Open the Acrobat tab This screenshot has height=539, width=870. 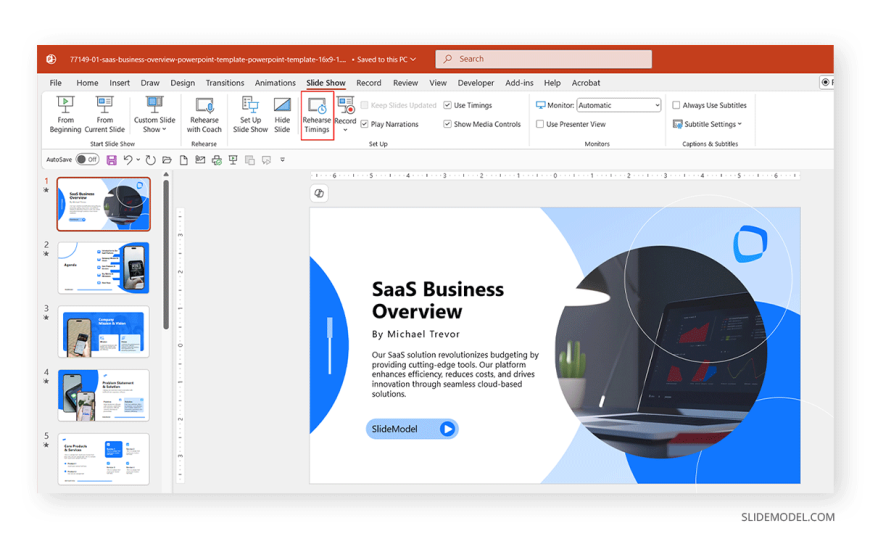586,83
